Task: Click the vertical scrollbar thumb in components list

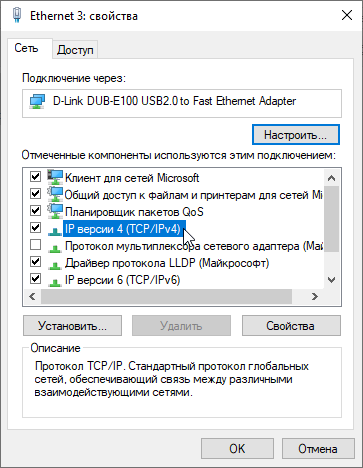Action: pos(331,218)
